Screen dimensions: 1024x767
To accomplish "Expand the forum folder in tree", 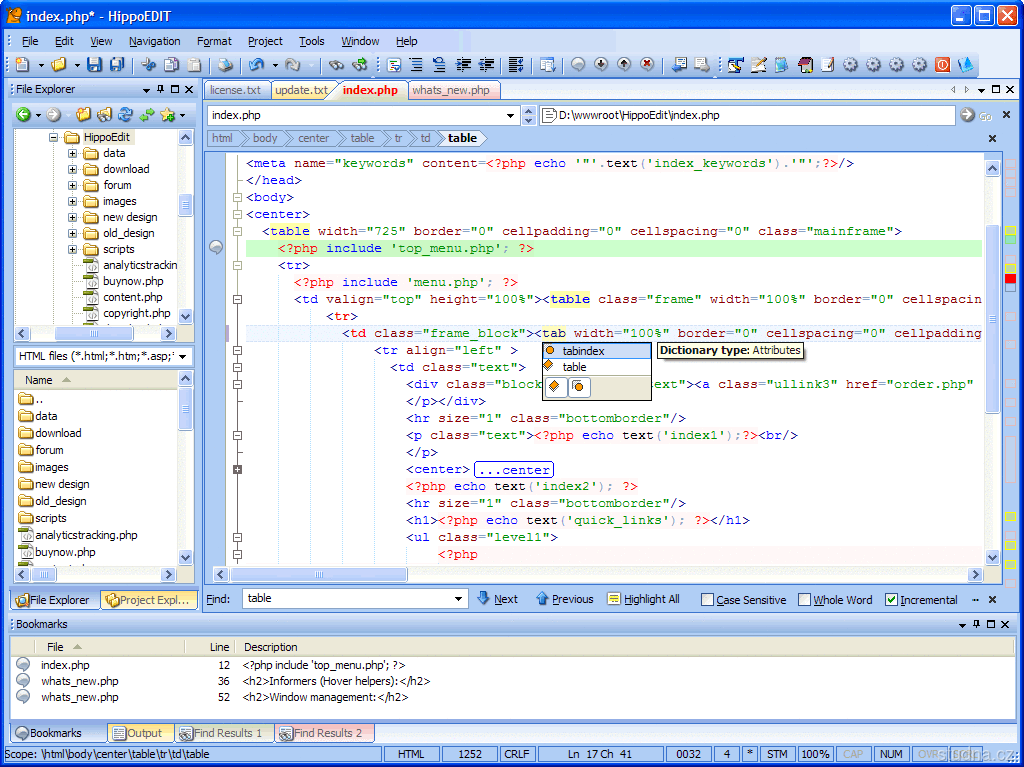I will click(72, 185).
